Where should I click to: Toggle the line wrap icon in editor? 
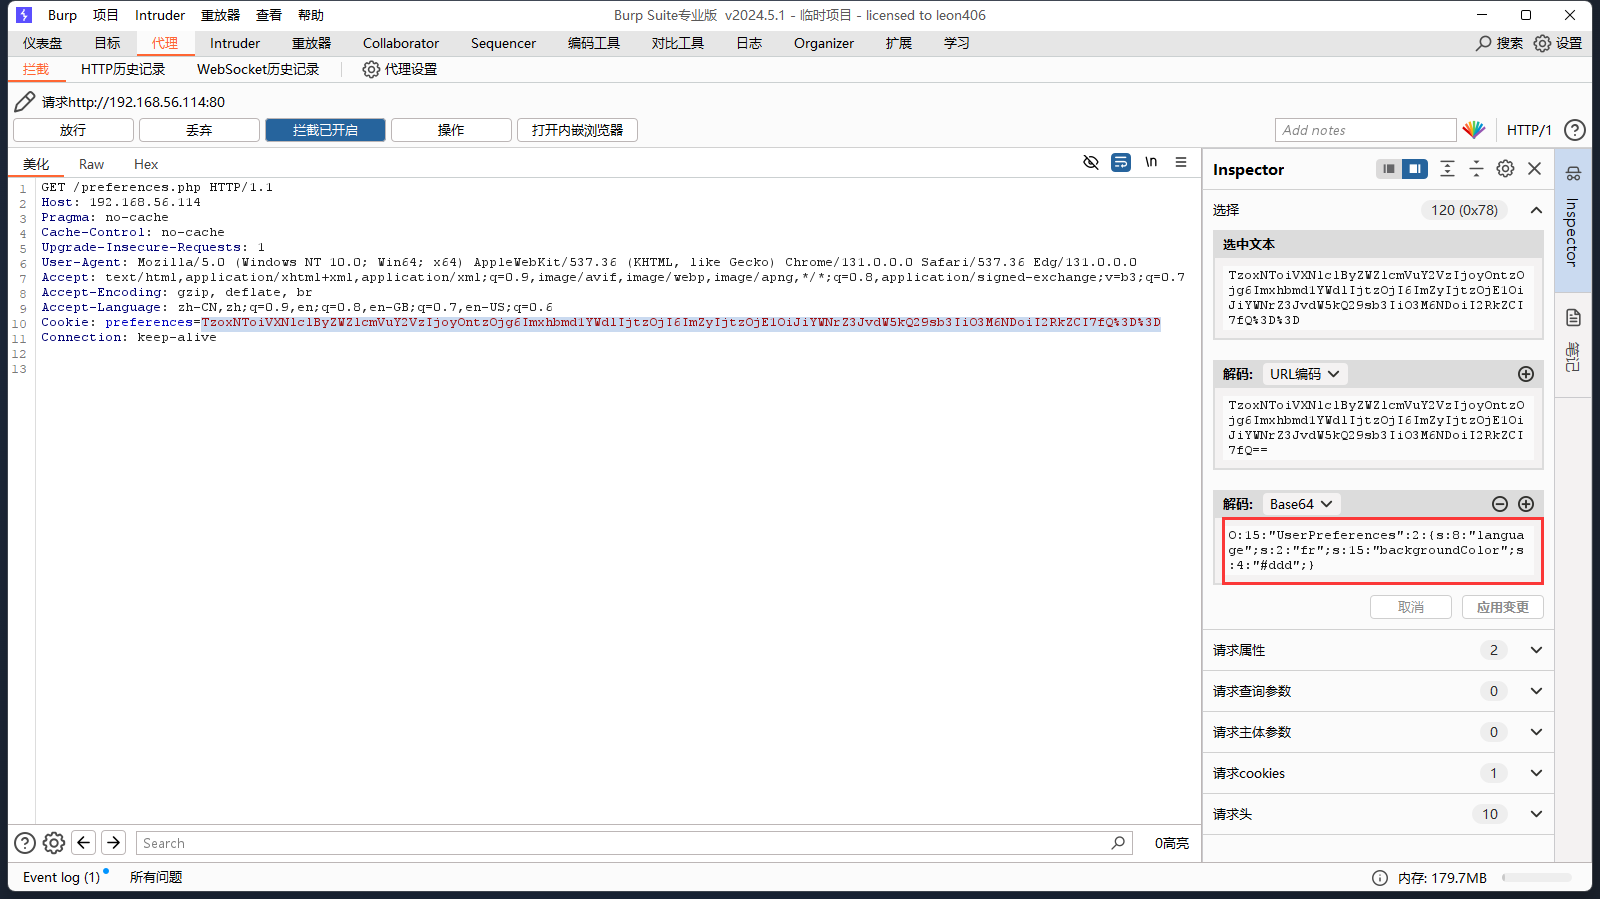click(x=1121, y=162)
